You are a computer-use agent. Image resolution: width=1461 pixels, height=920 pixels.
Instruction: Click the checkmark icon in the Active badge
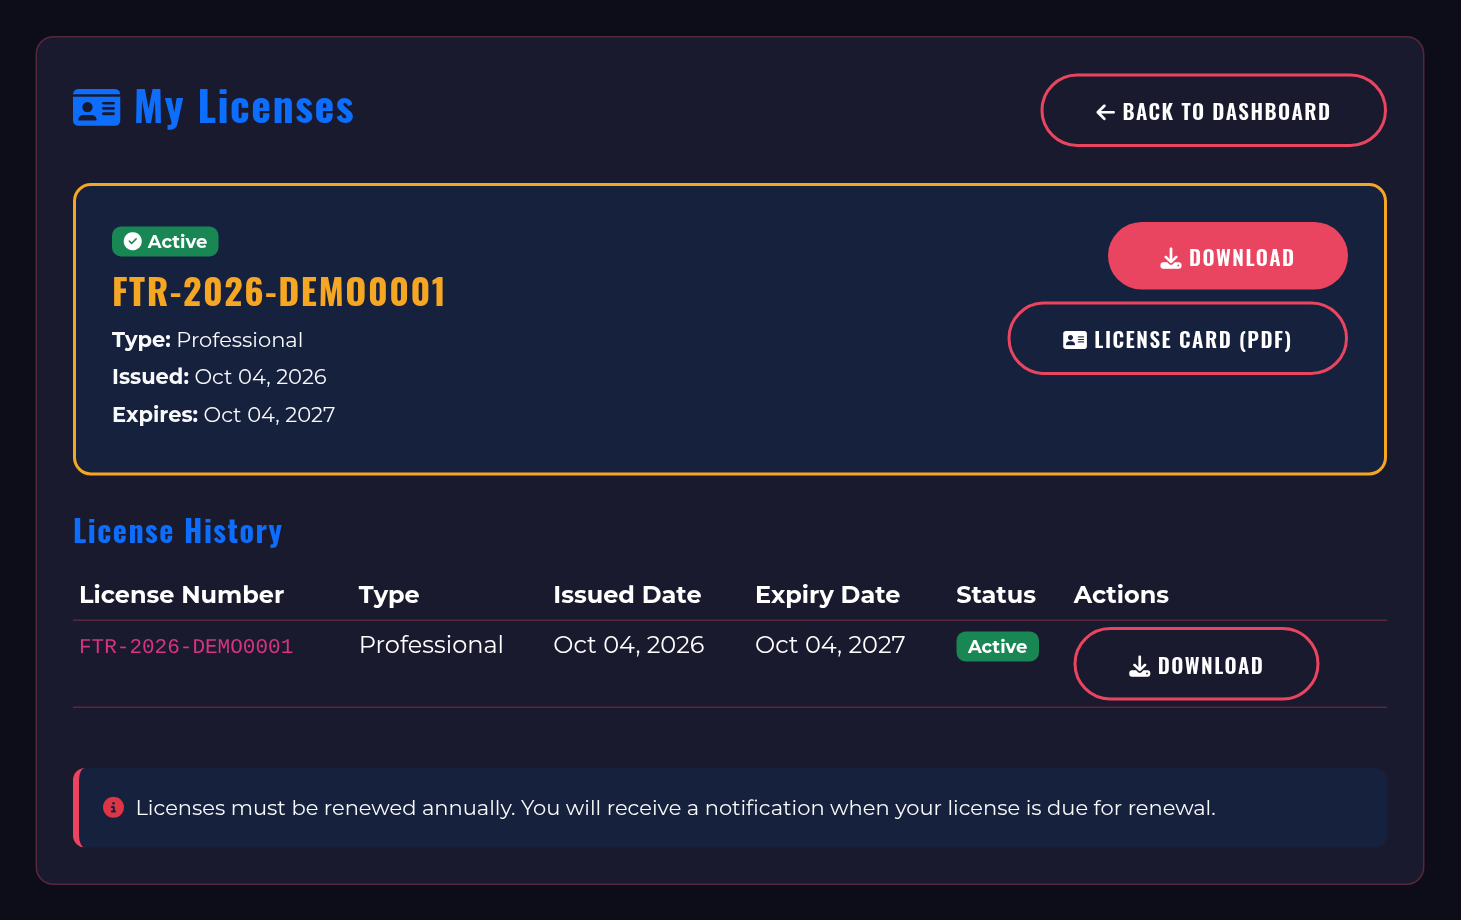tap(132, 241)
